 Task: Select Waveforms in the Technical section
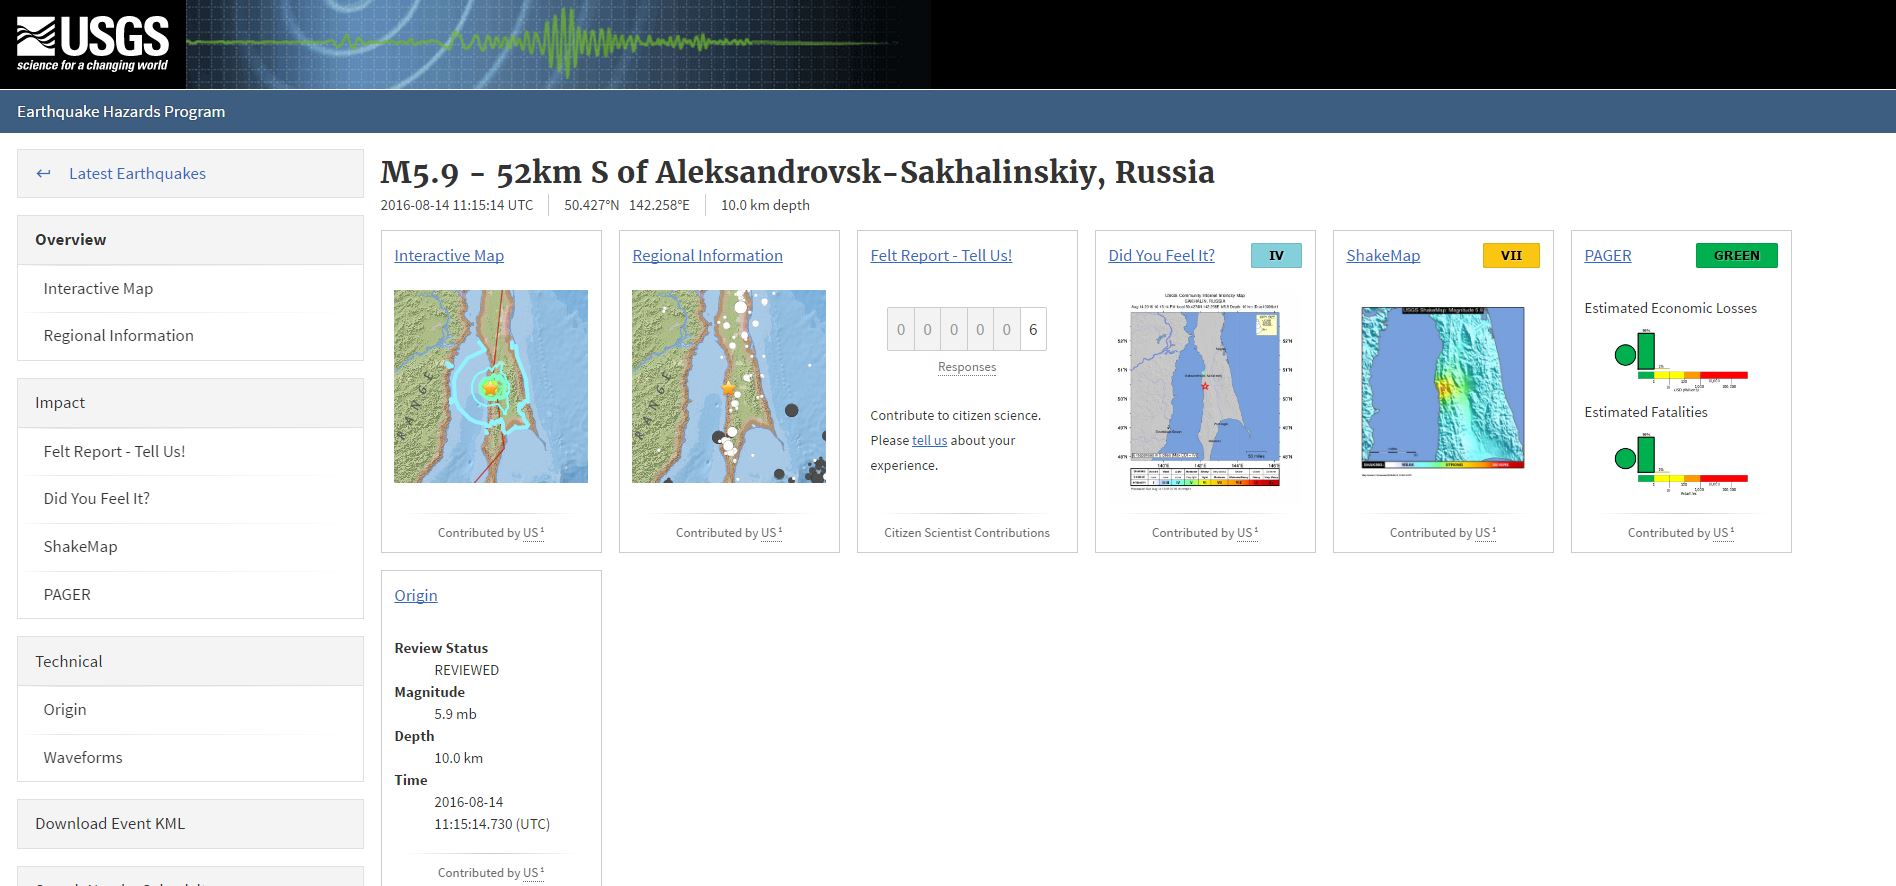[x=83, y=758]
